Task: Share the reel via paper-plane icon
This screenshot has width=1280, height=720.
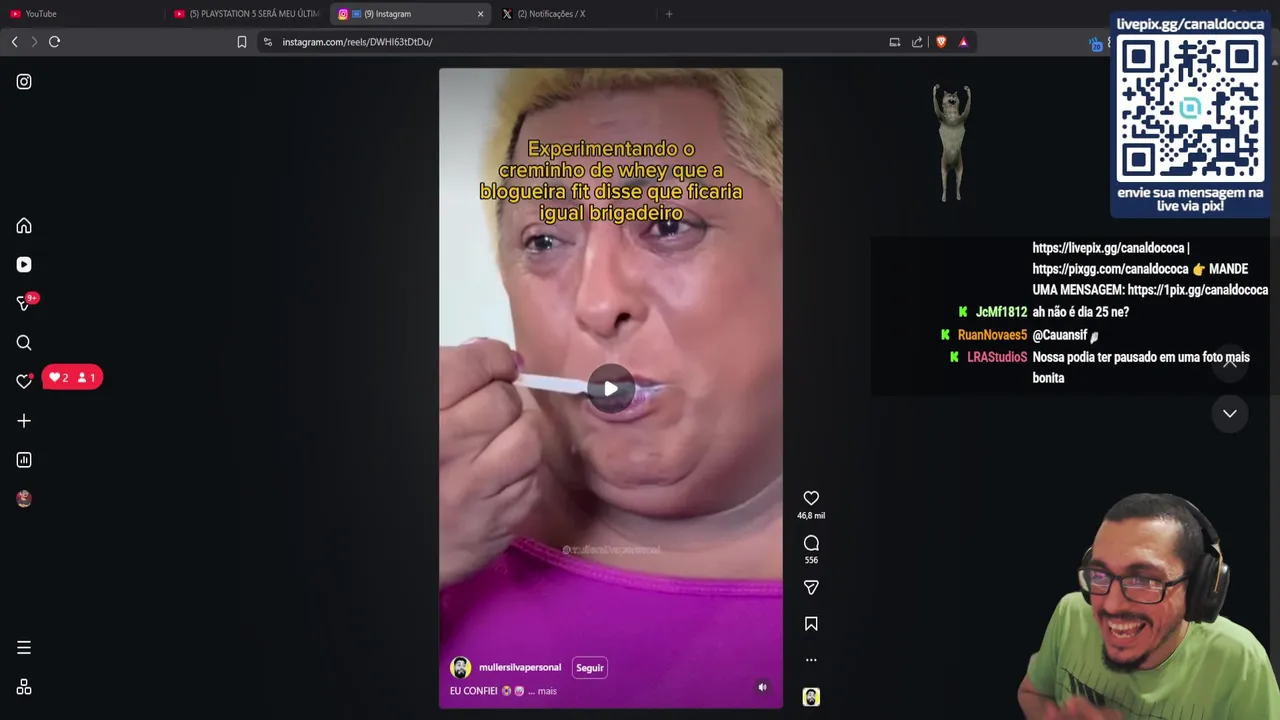Action: [x=811, y=588]
